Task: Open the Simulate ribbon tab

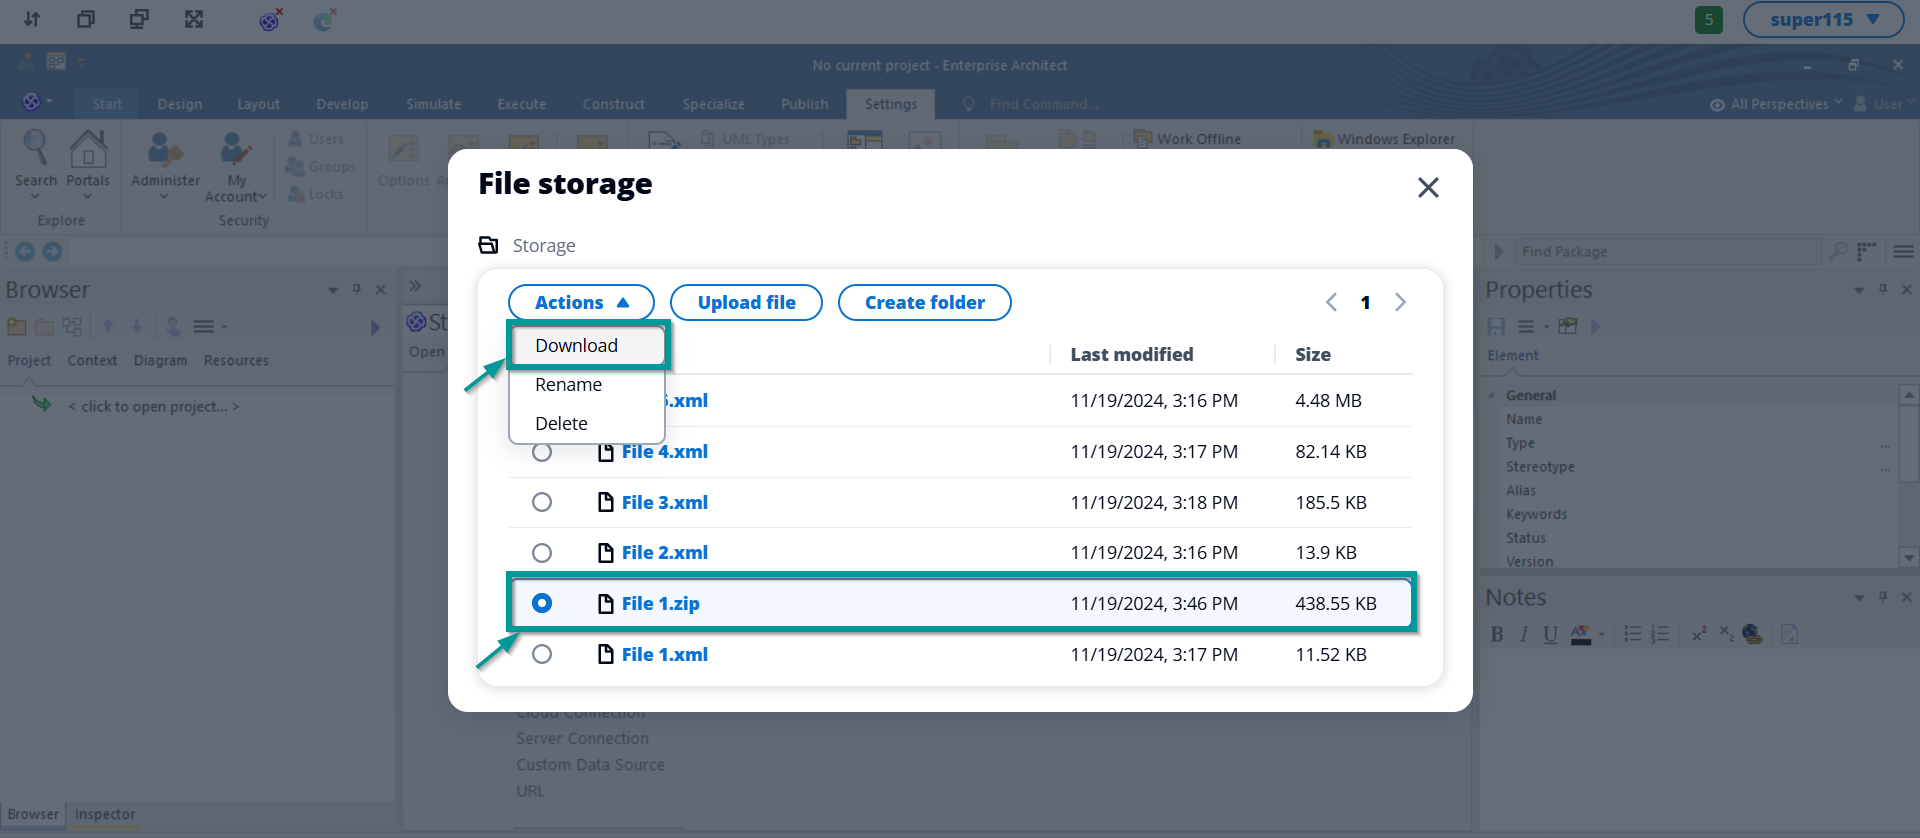Action: pyautogui.click(x=433, y=104)
